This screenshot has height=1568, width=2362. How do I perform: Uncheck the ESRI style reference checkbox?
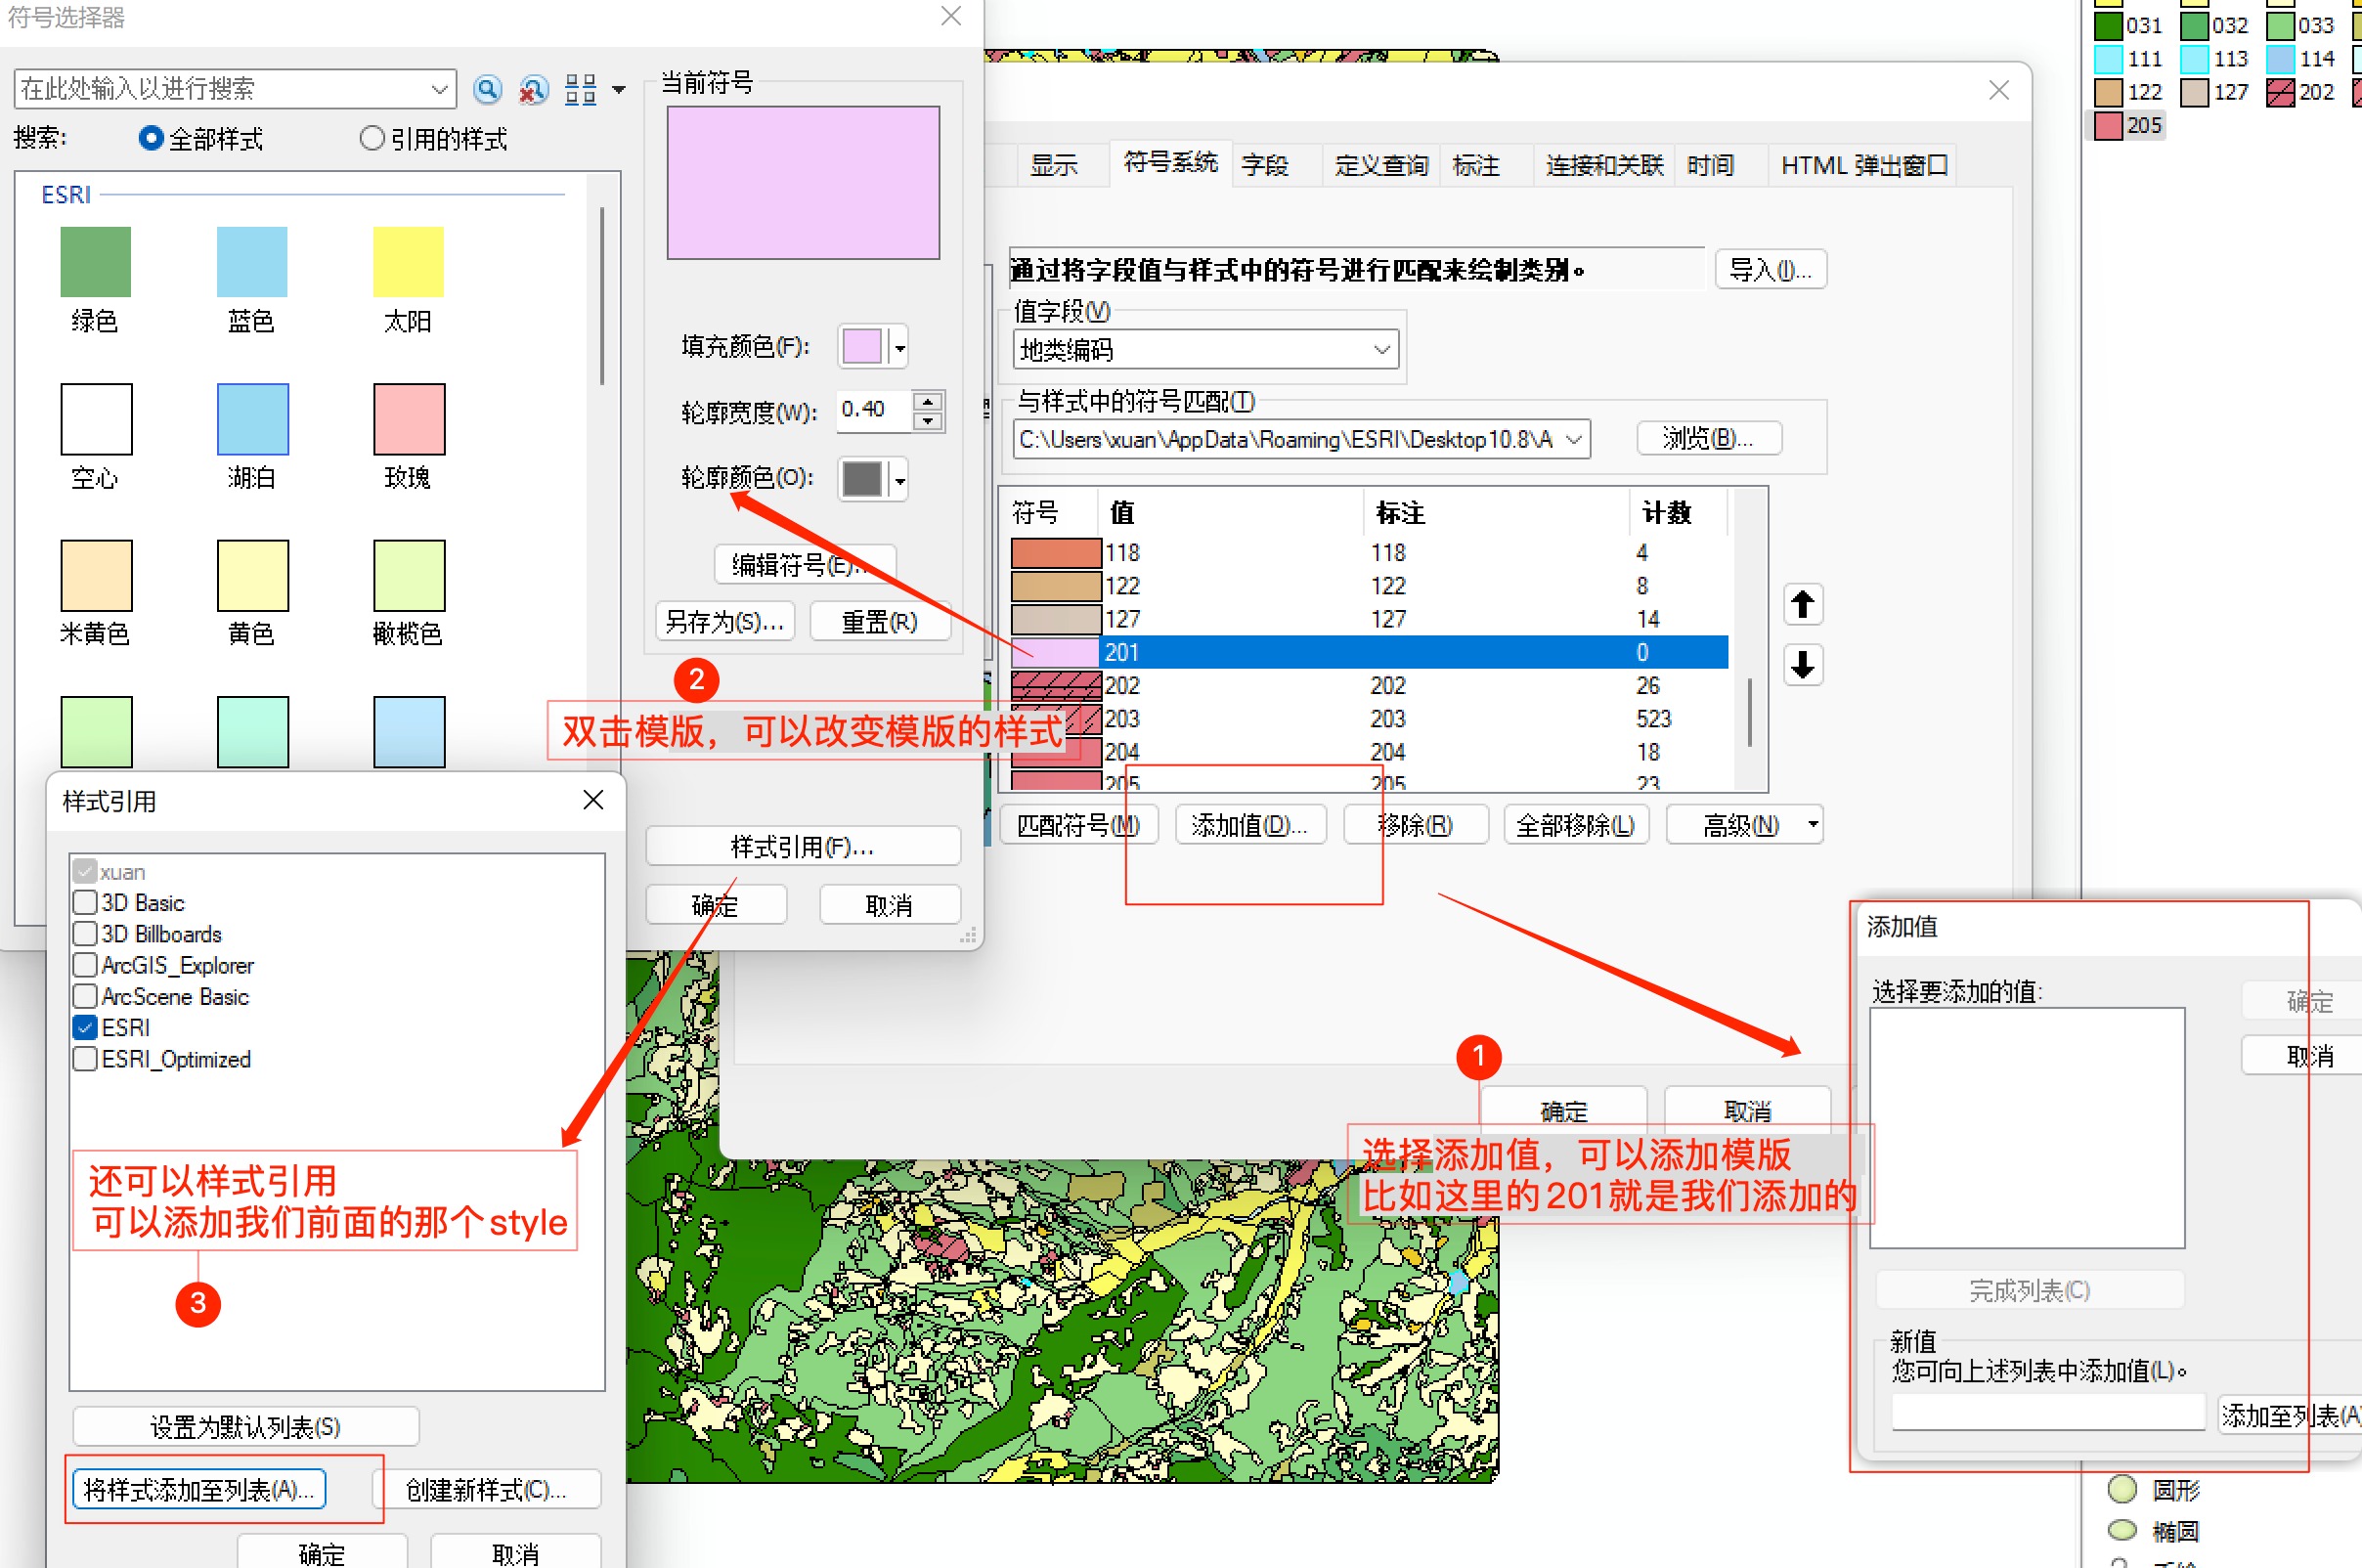86,1027
